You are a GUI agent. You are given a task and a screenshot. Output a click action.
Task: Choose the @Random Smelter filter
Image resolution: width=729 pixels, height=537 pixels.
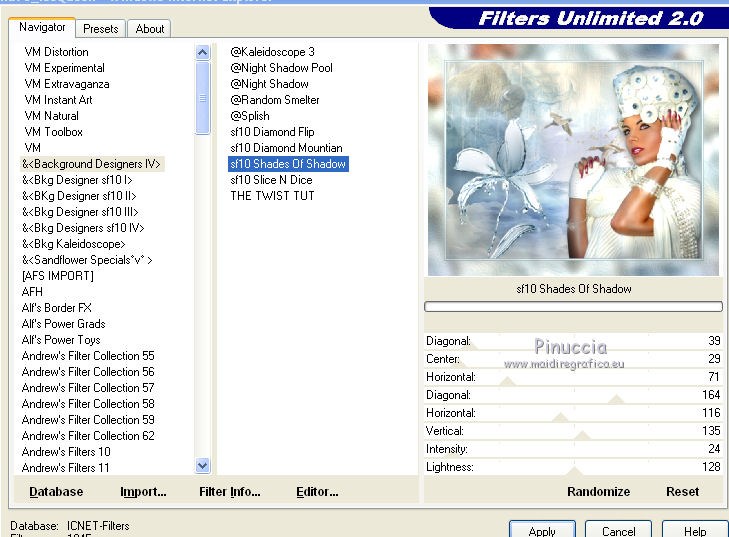click(275, 100)
